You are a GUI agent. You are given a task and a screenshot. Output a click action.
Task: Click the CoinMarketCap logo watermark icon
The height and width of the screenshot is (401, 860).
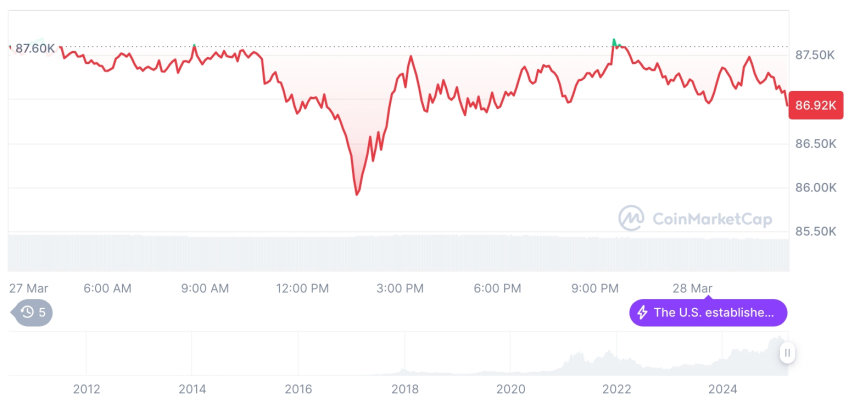[630, 218]
